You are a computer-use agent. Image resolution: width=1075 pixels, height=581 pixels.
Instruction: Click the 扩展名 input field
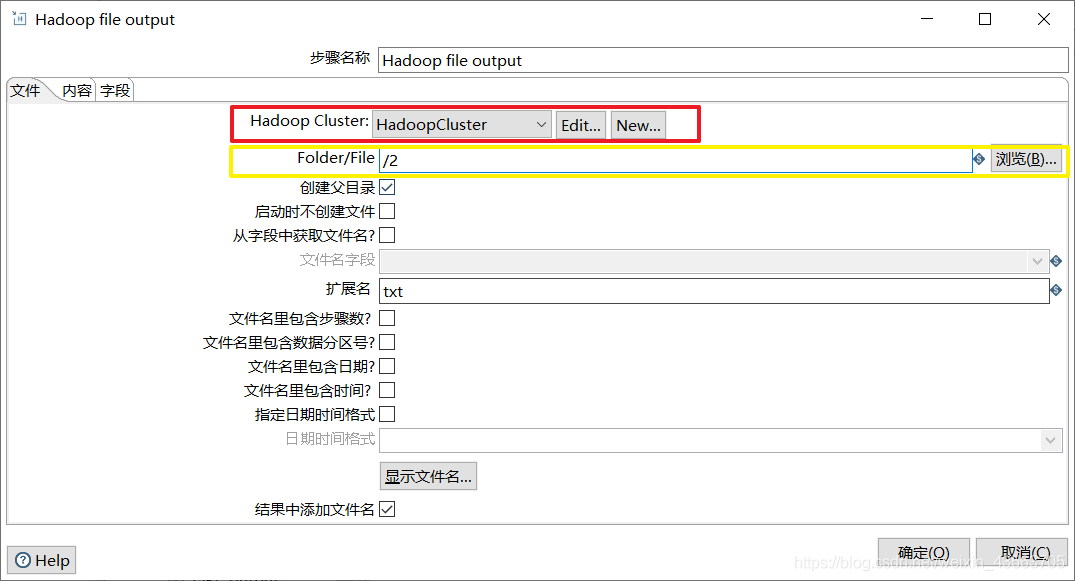point(714,291)
